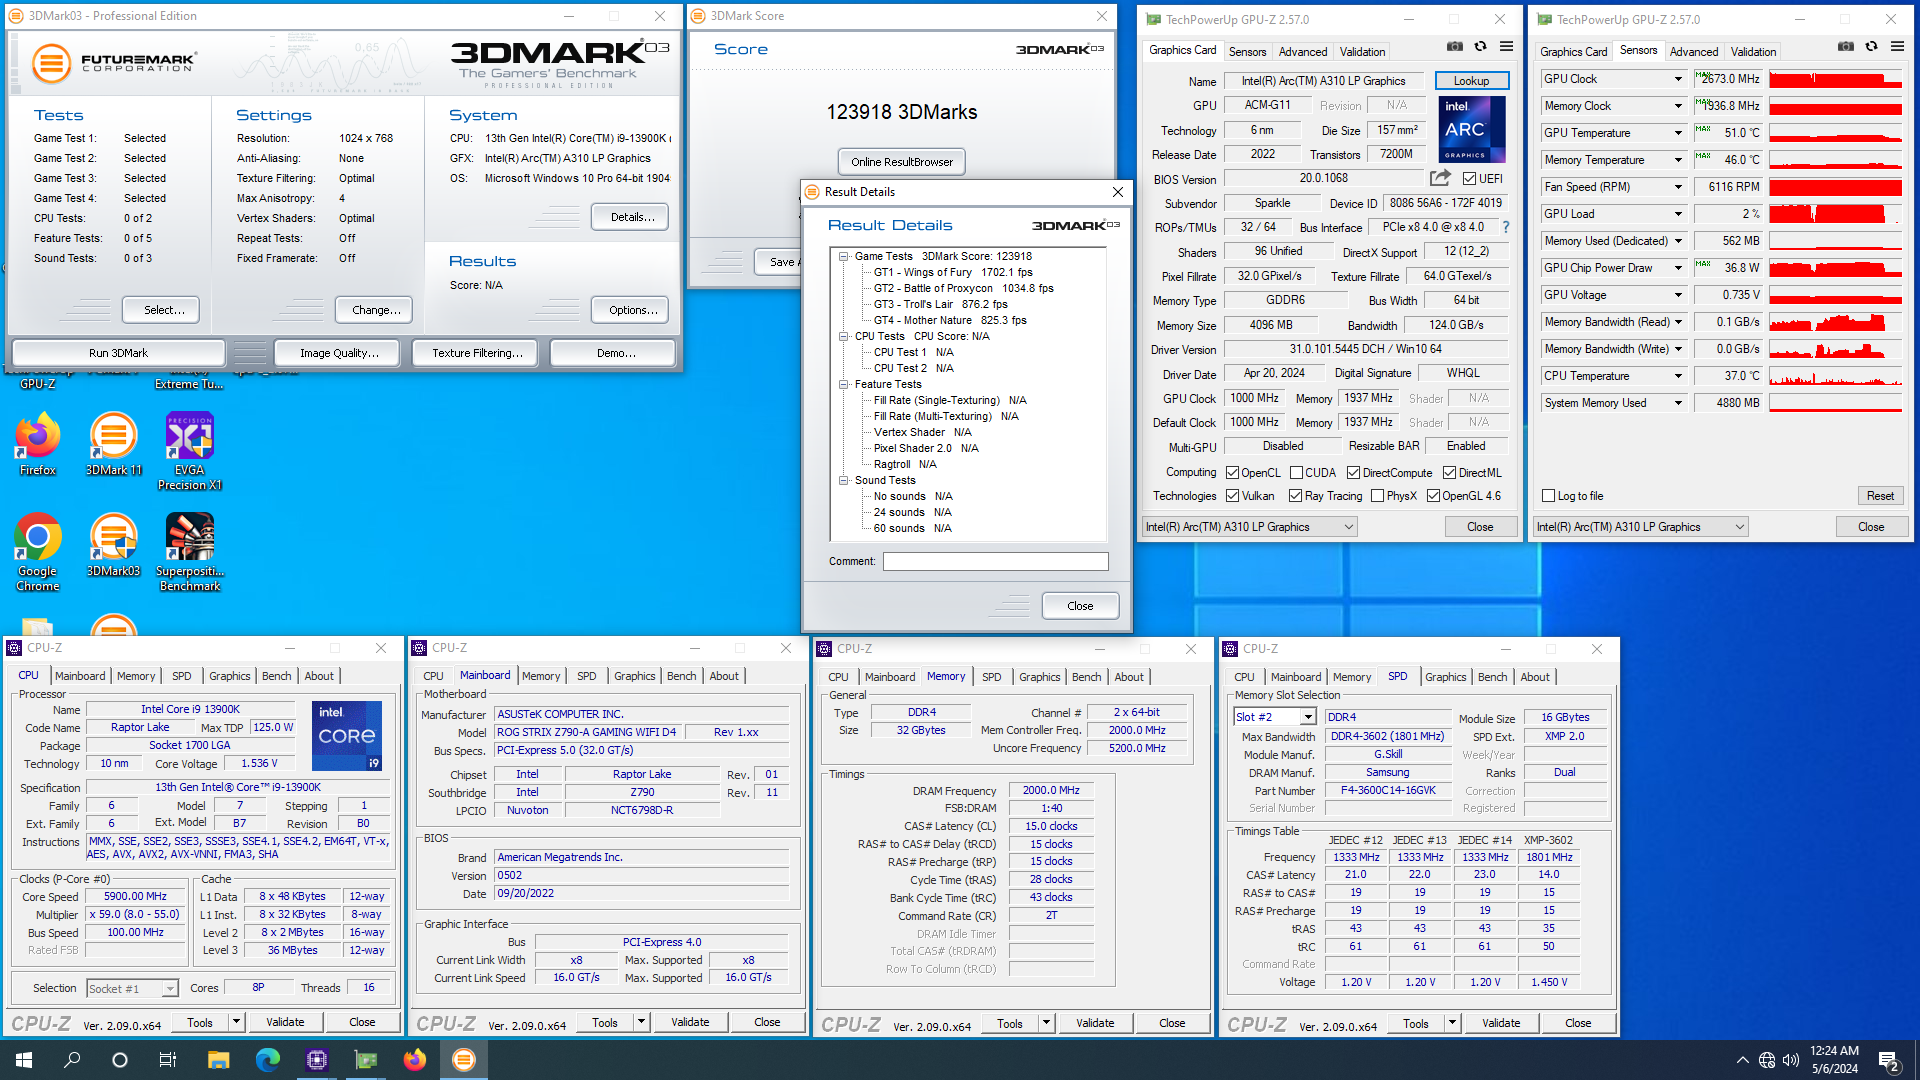Viewport: 1920px width, 1080px height.
Task: Open the hamburger menu in GPU-Z Graphics Card window
Action: (x=1506, y=47)
